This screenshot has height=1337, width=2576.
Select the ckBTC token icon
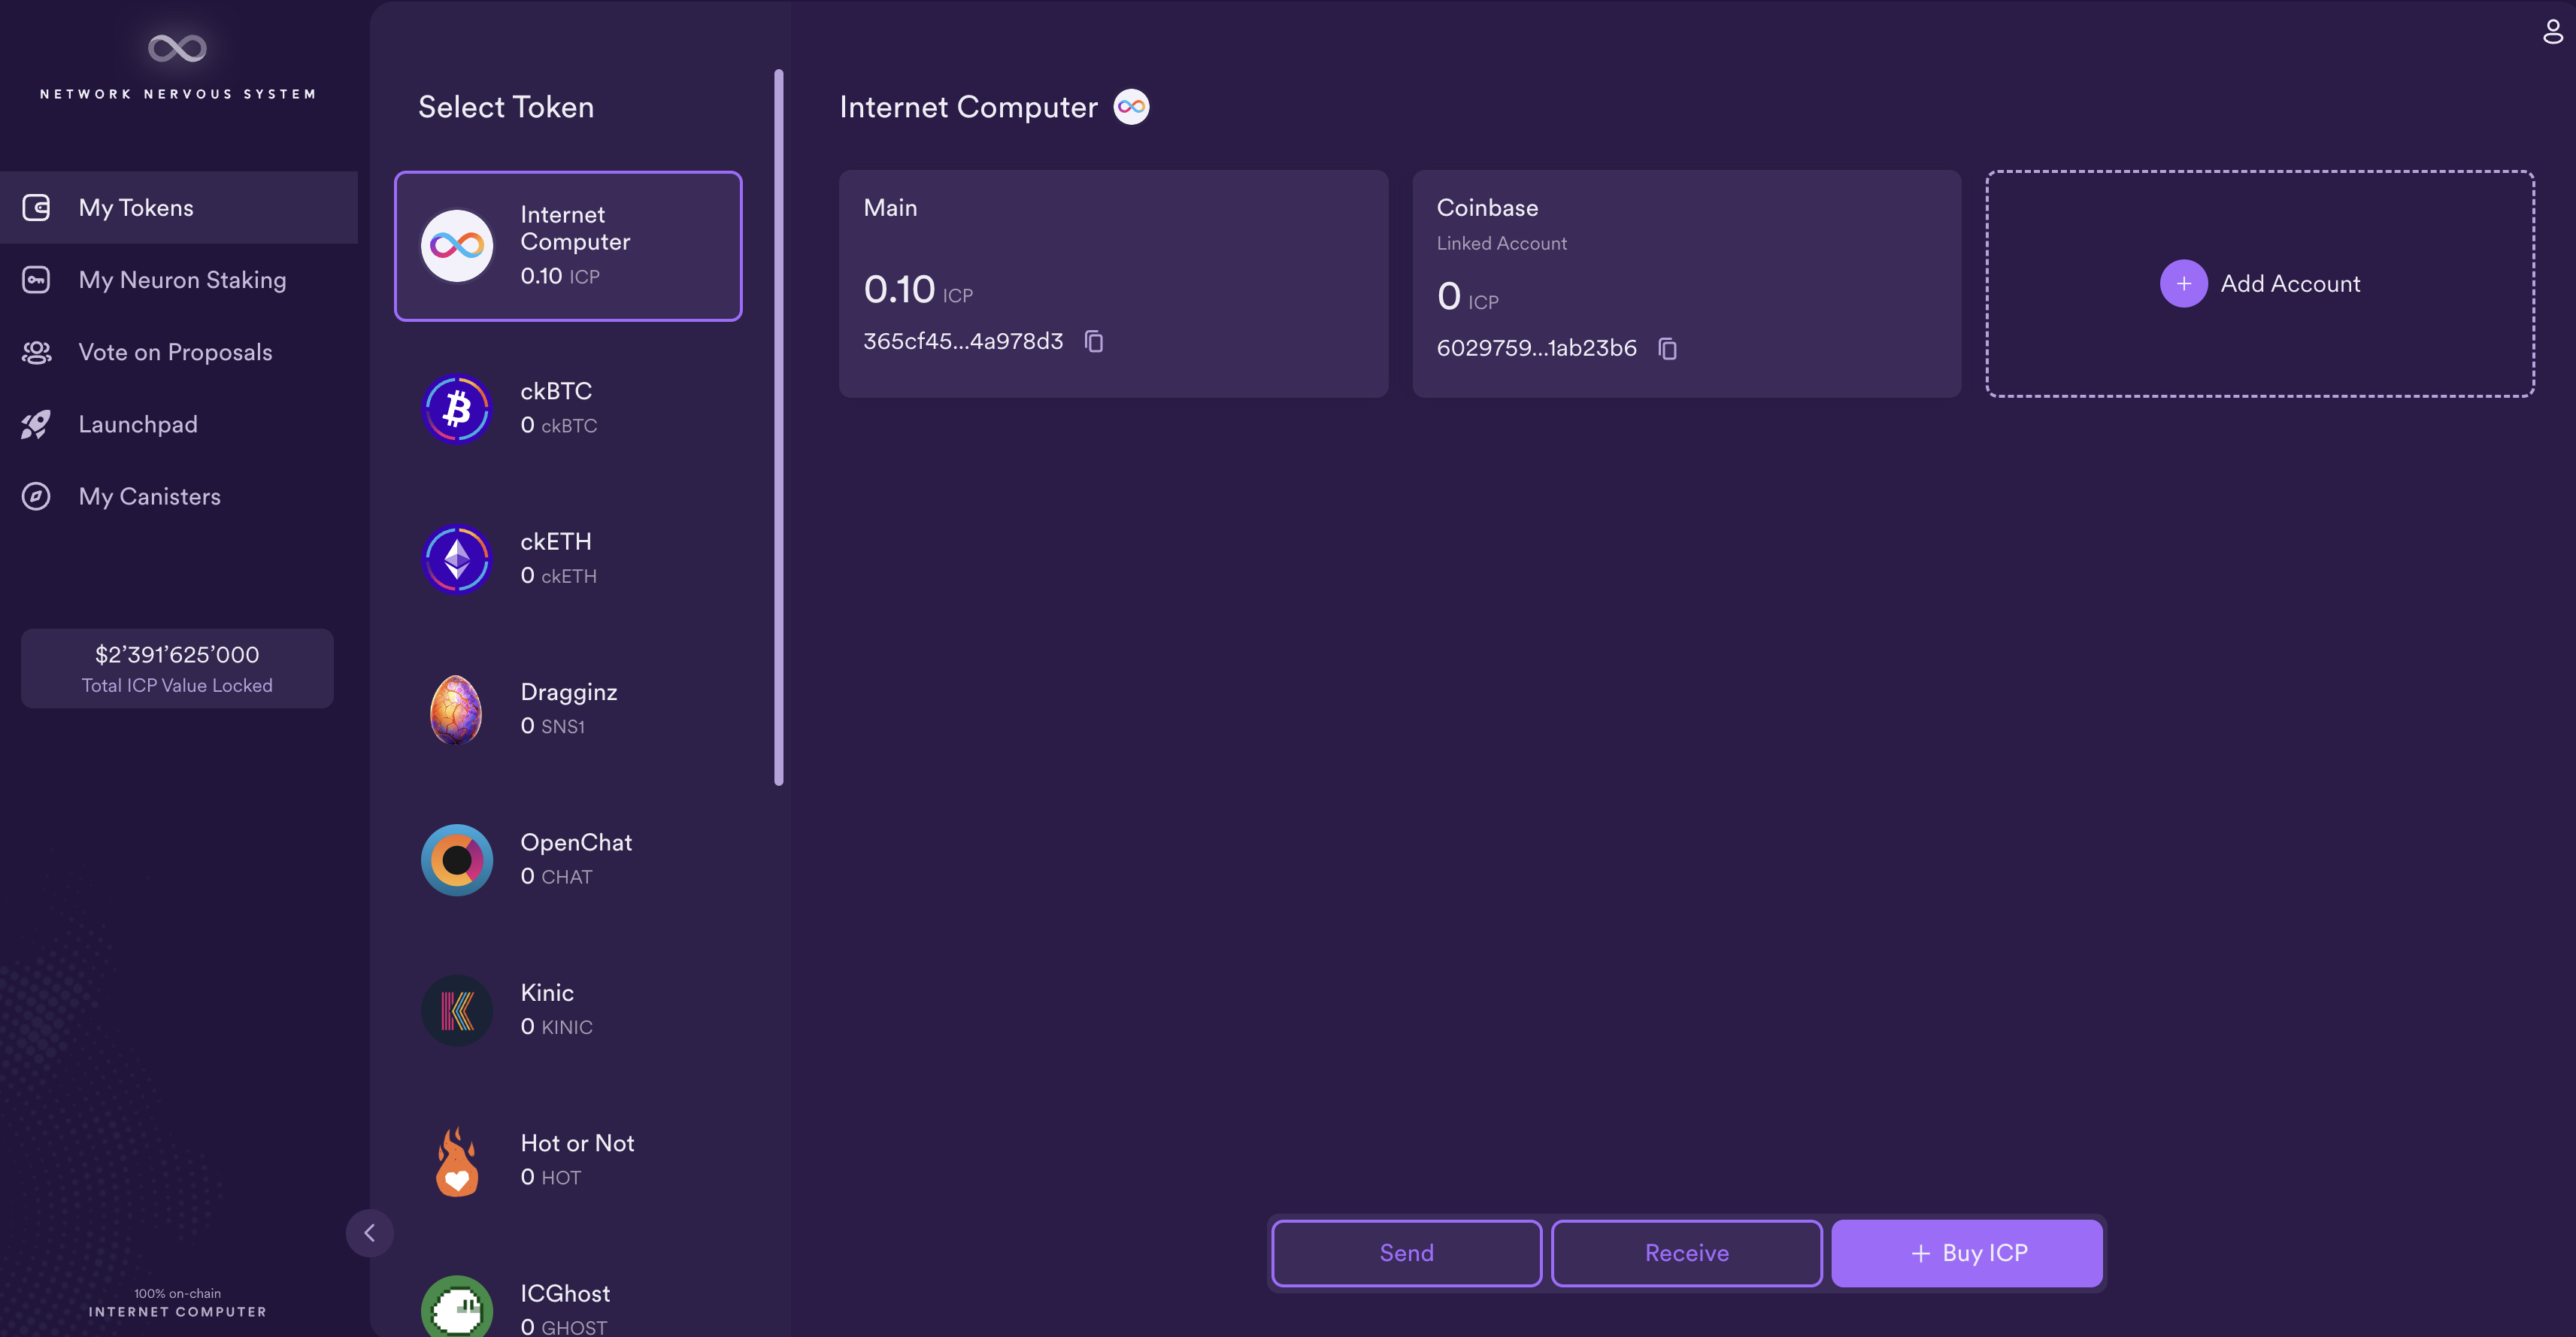pyautogui.click(x=455, y=407)
